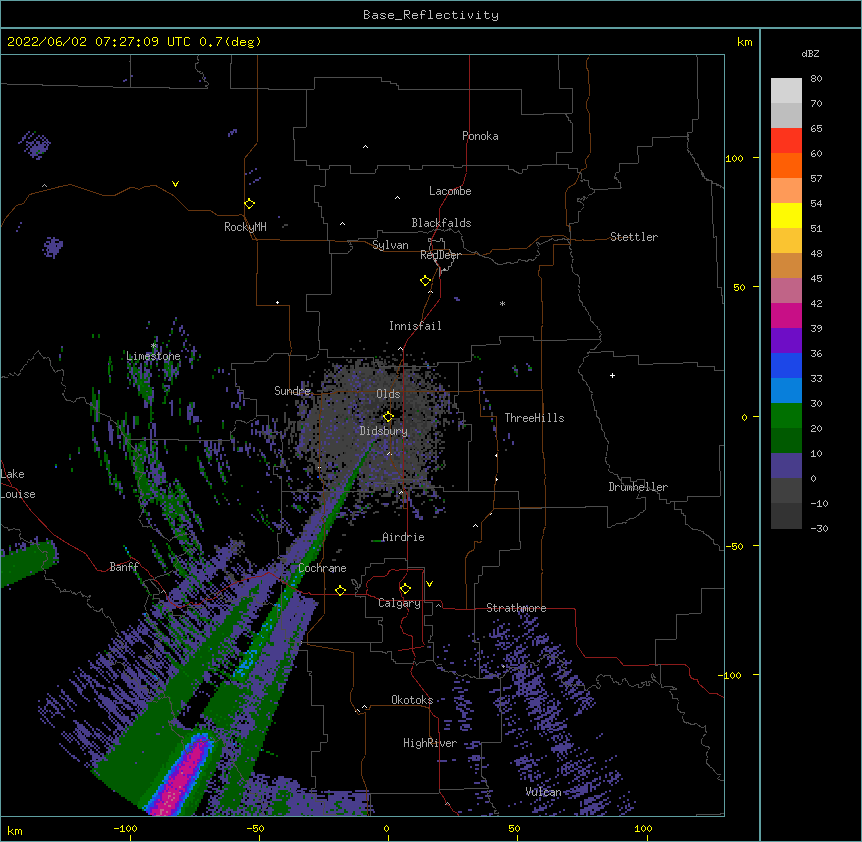Click the Banff map label

124,567
